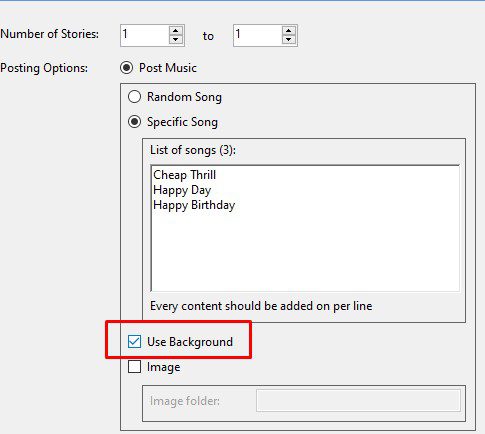Decrease the minimum Number of Stories value

[176, 40]
